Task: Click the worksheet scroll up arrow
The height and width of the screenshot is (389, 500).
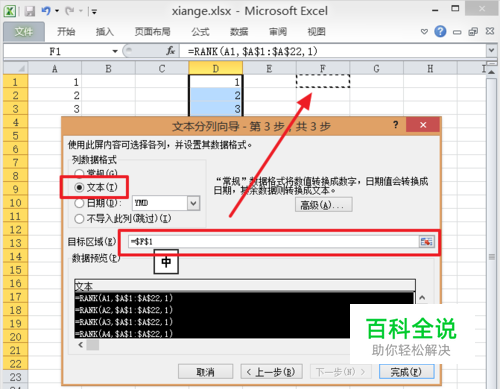Action: (492, 71)
